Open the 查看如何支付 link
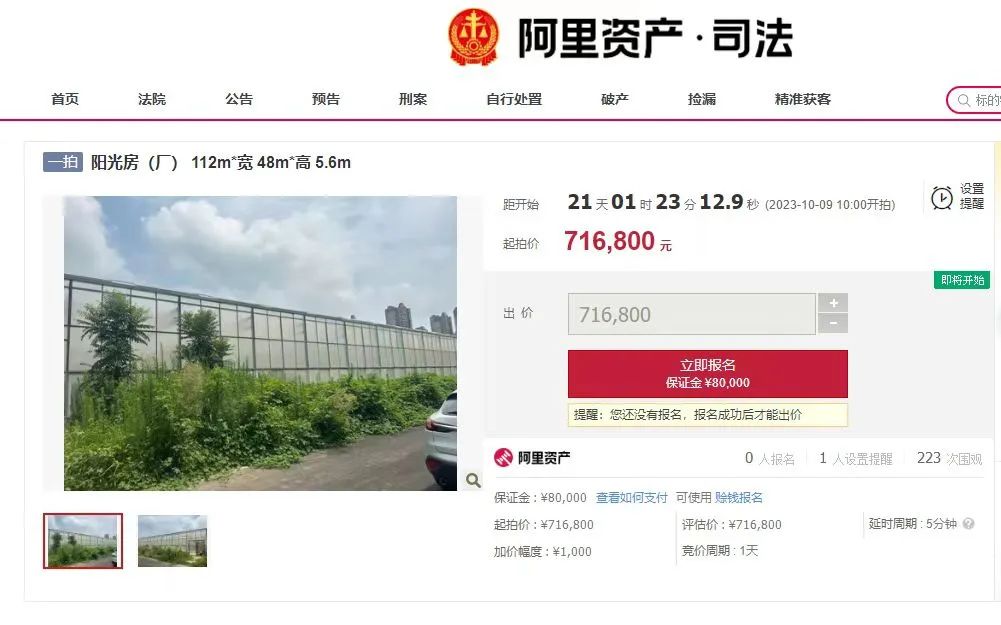 (631, 498)
